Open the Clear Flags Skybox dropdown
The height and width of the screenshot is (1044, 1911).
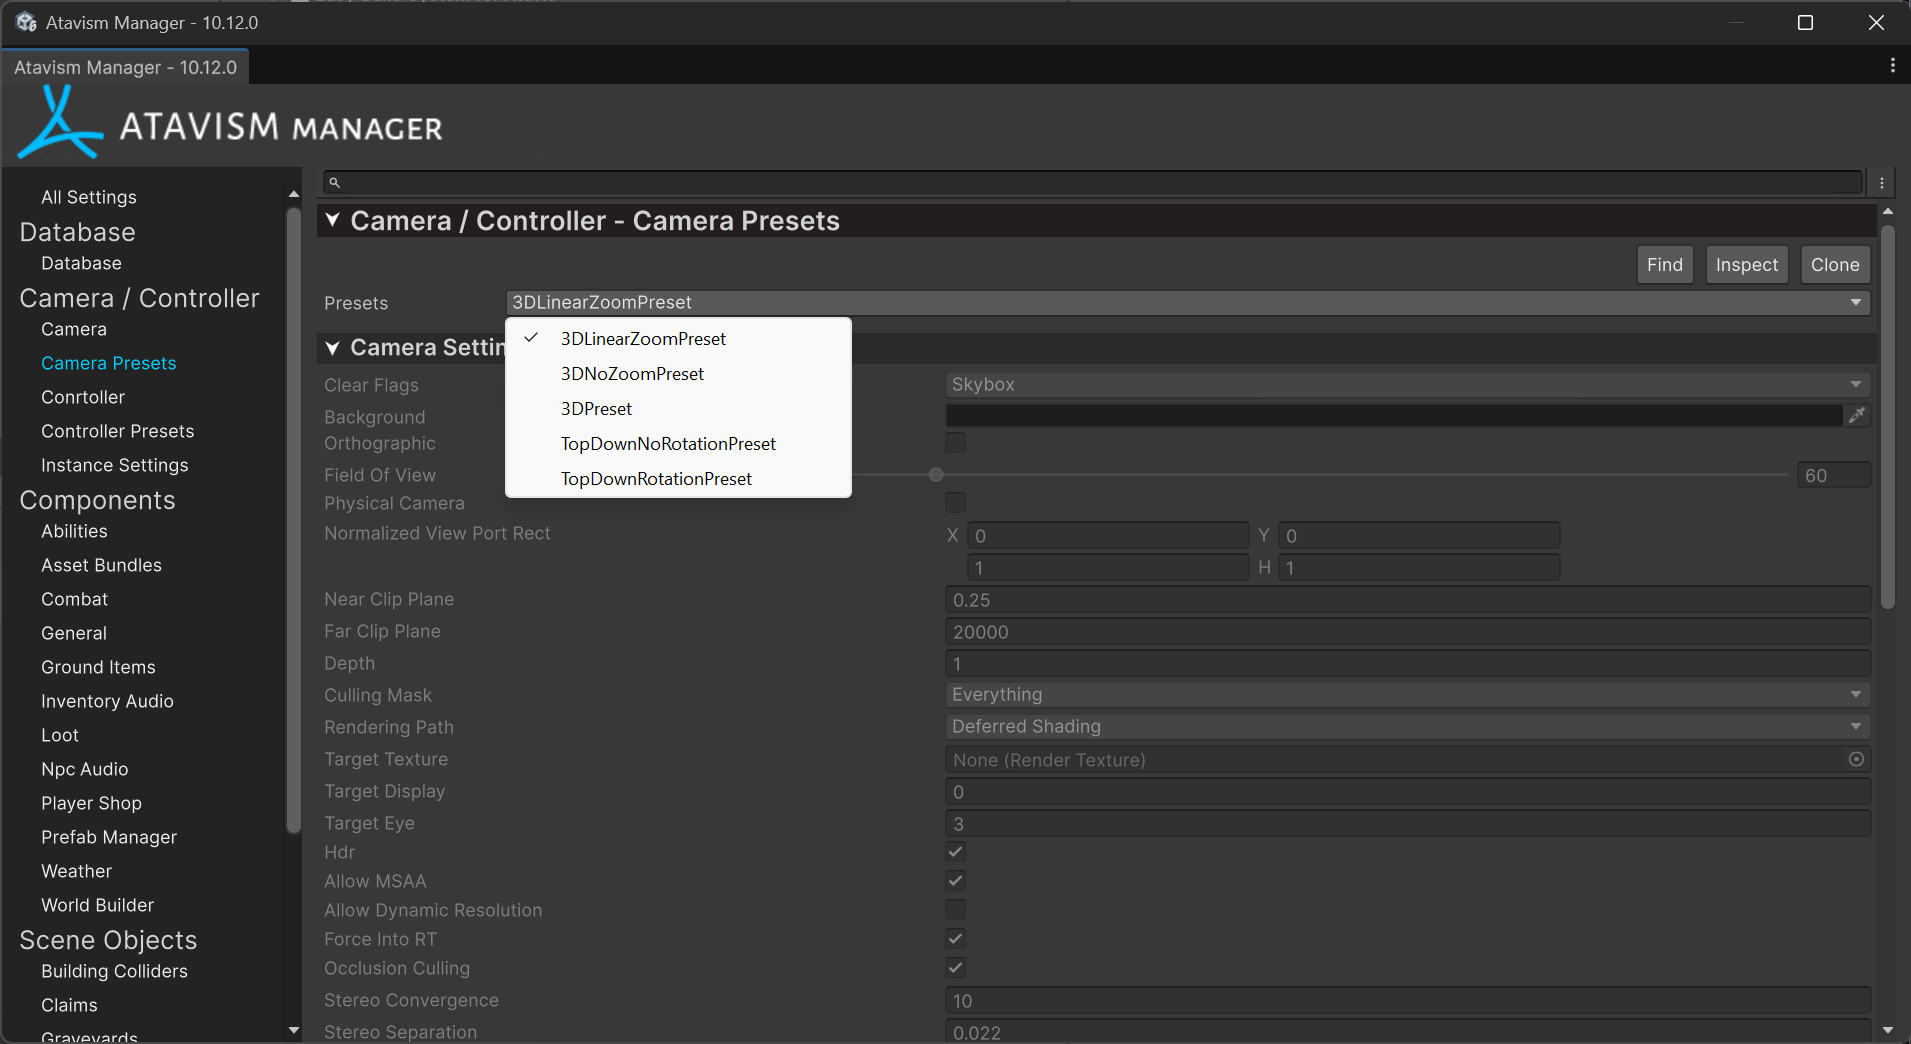[x=1407, y=384]
